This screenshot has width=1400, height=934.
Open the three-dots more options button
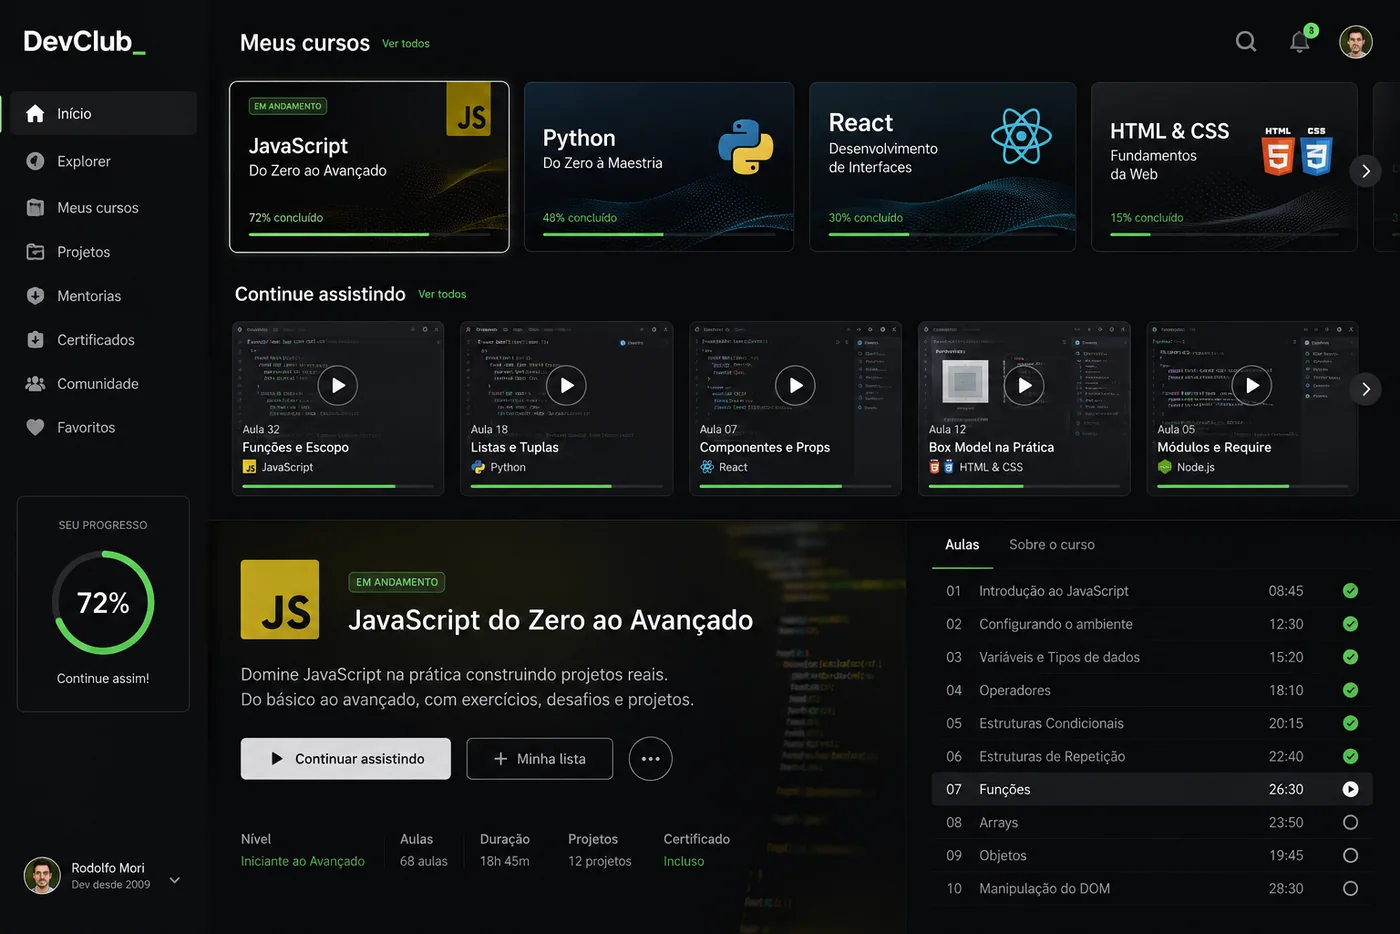point(650,759)
